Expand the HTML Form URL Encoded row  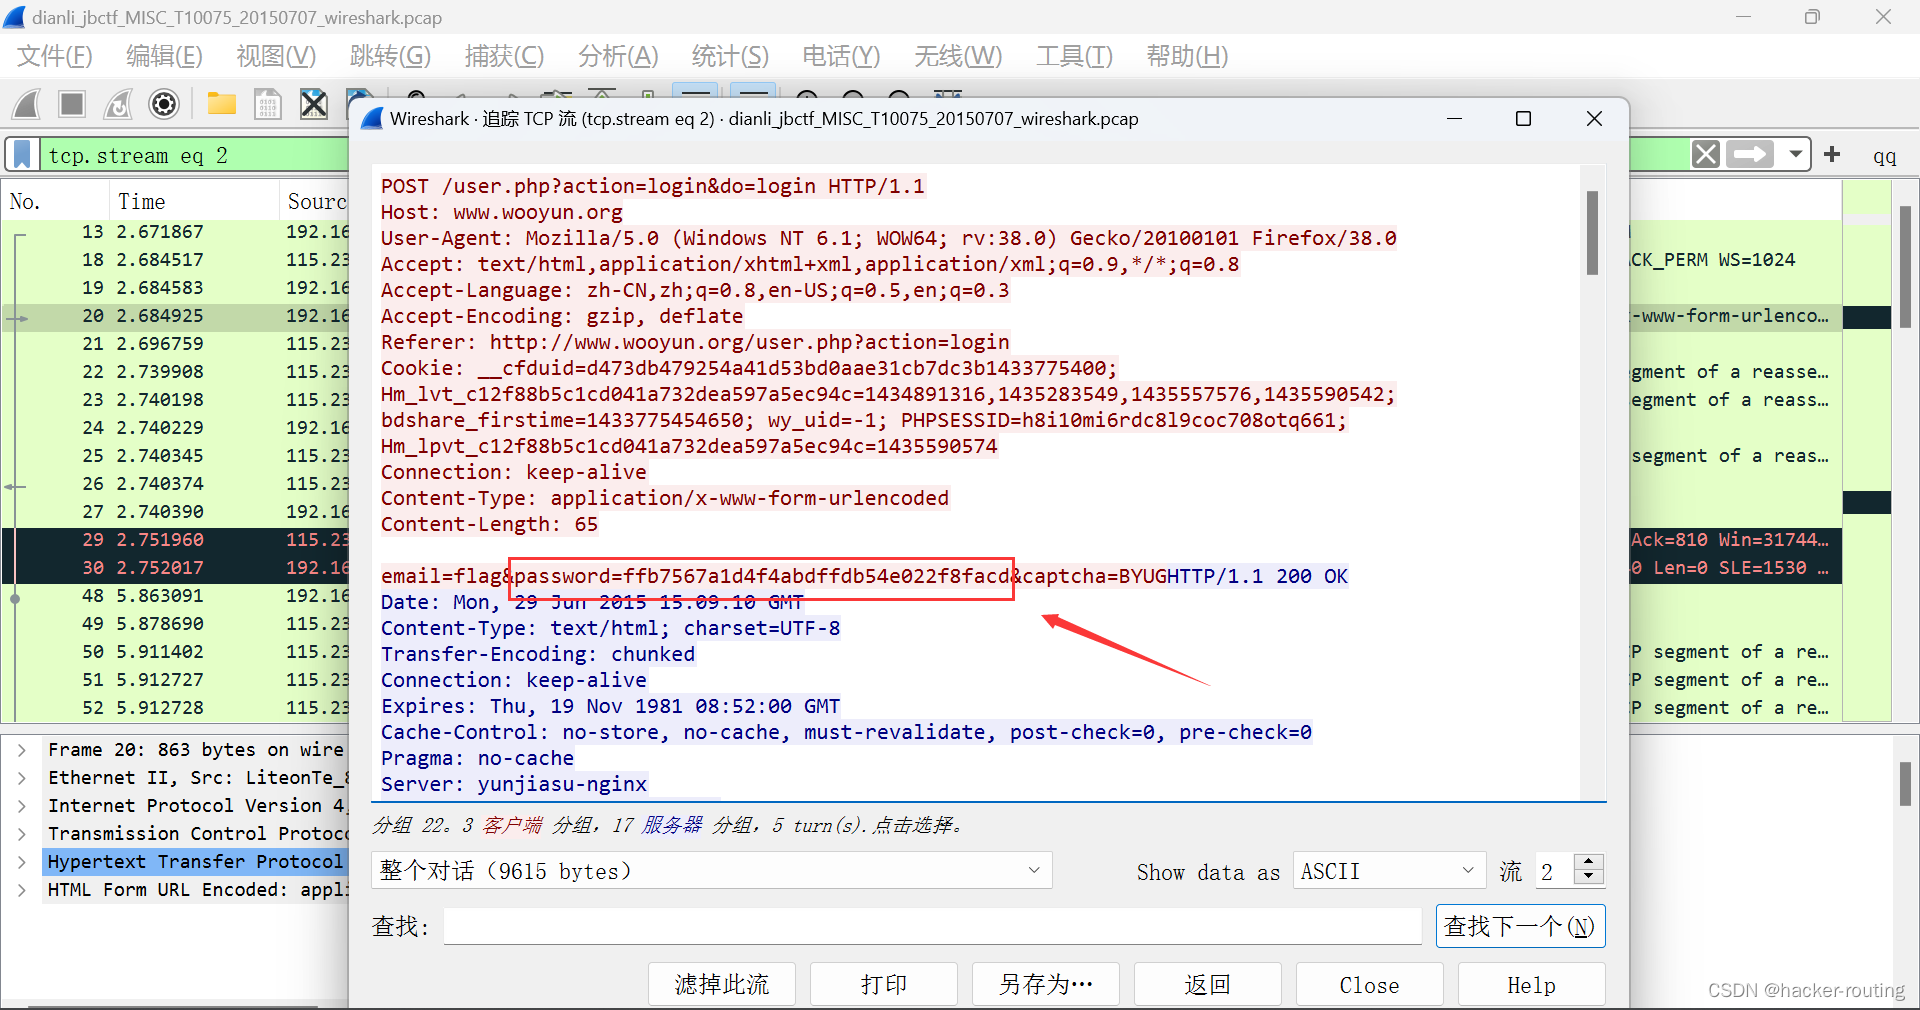pos(22,890)
